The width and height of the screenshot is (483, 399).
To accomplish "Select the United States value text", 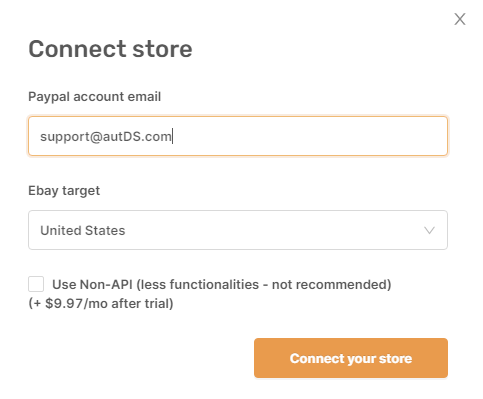I will tap(83, 230).
